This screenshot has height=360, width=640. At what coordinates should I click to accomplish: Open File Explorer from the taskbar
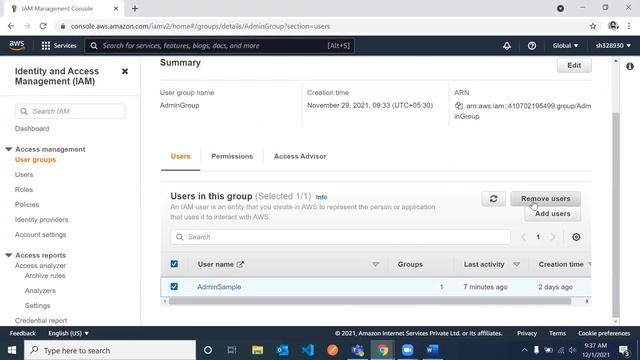pos(257,350)
